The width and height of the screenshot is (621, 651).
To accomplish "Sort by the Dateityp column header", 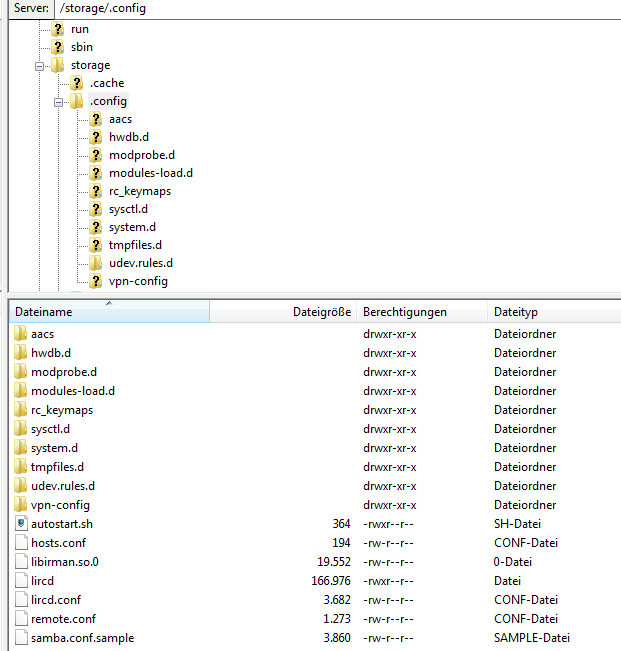I will tap(554, 311).
